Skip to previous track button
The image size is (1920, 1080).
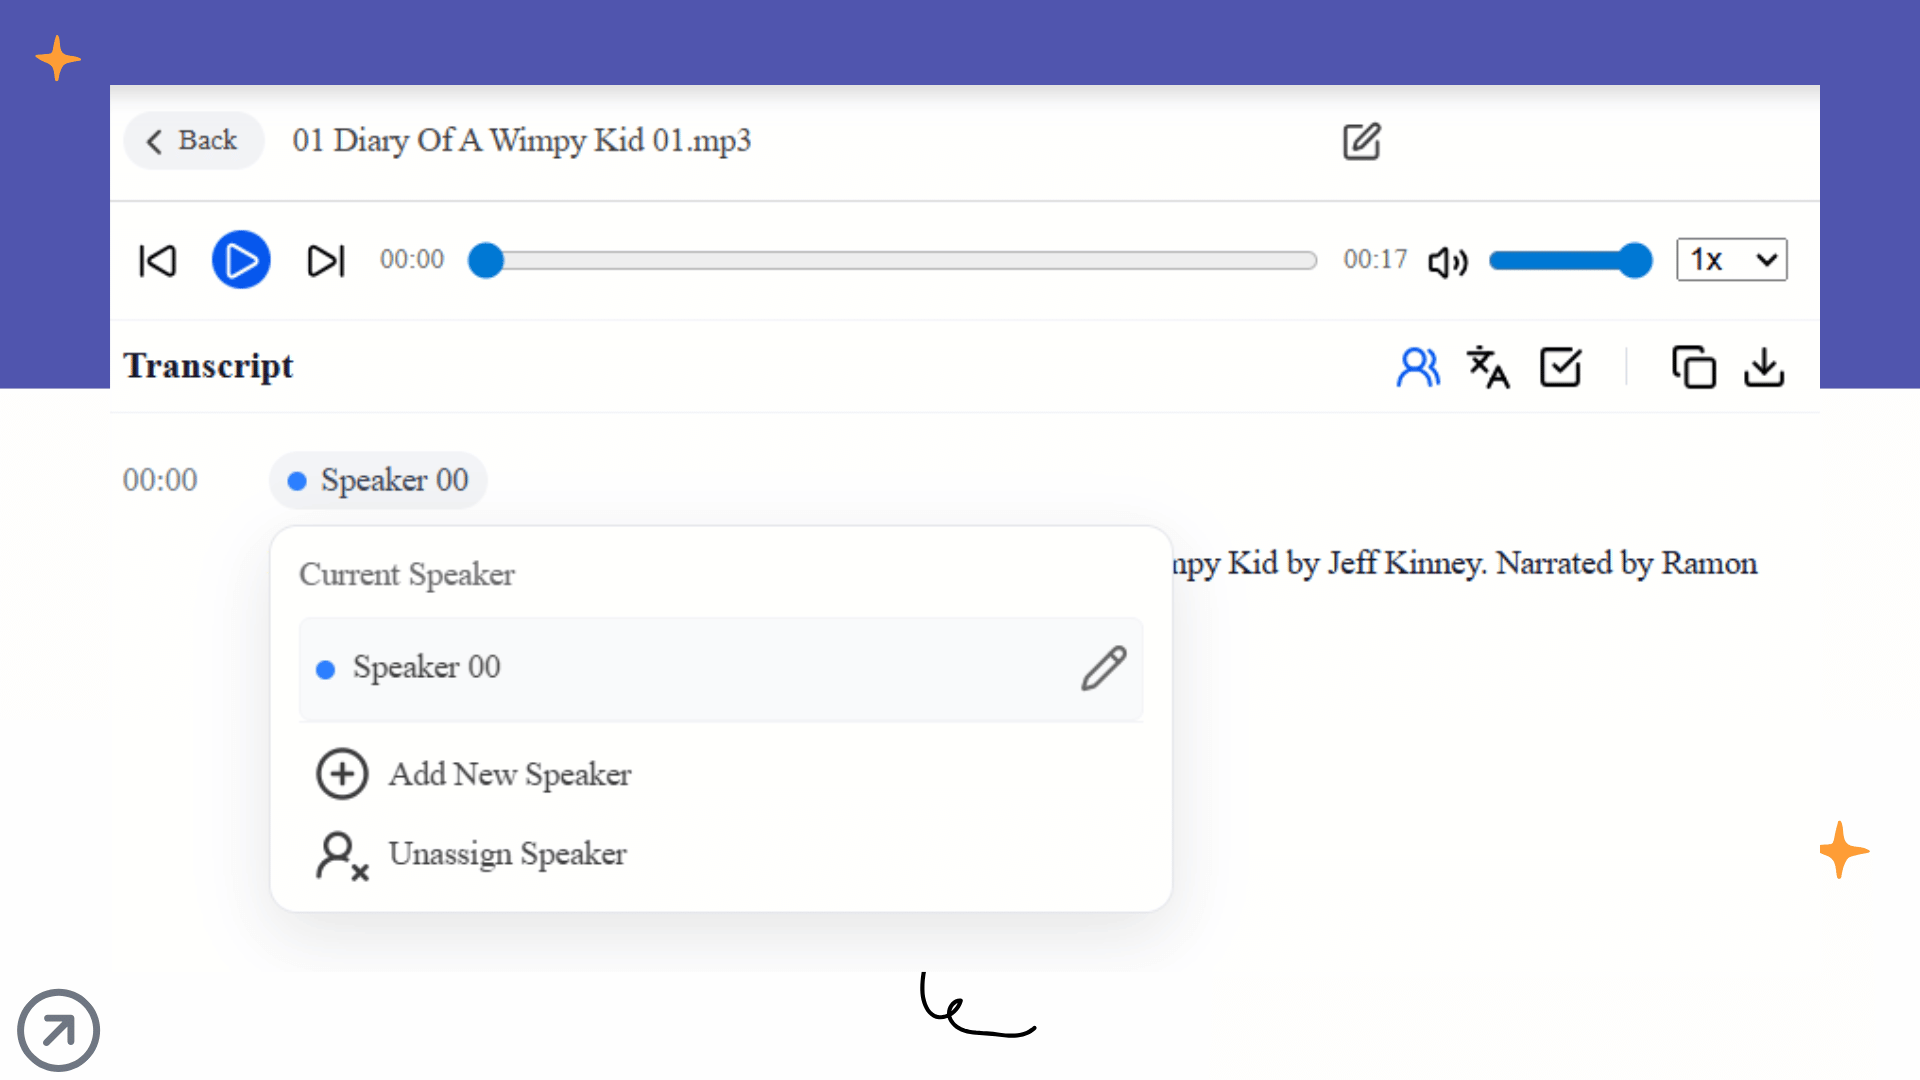click(157, 261)
